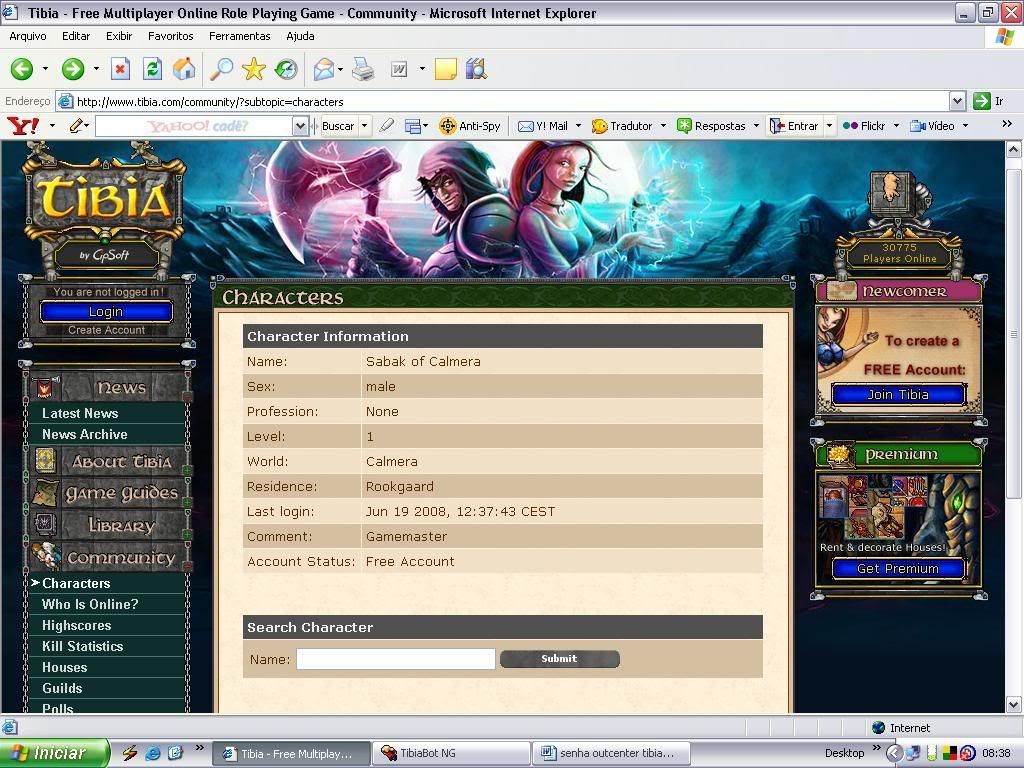The image size is (1024, 768).
Task: Switch to TibiaBot NG in taskbar
Action: 452,753
